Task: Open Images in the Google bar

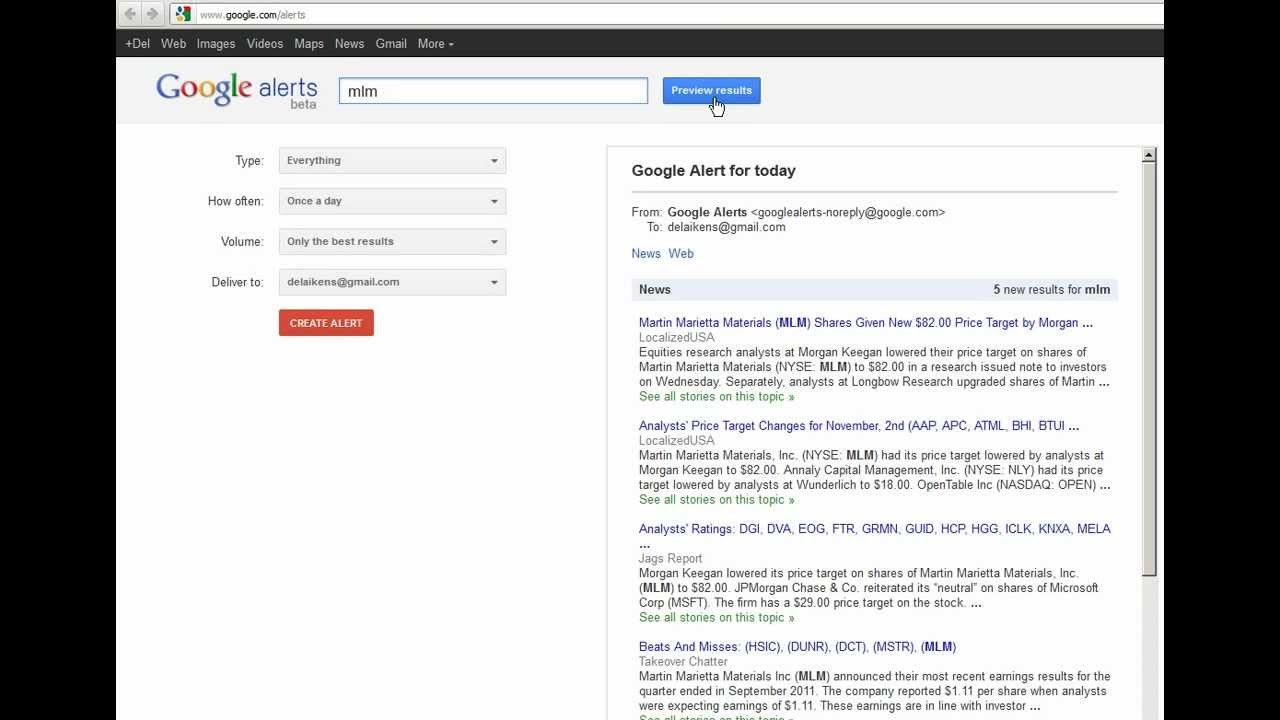Action: [x=216, y=44]
